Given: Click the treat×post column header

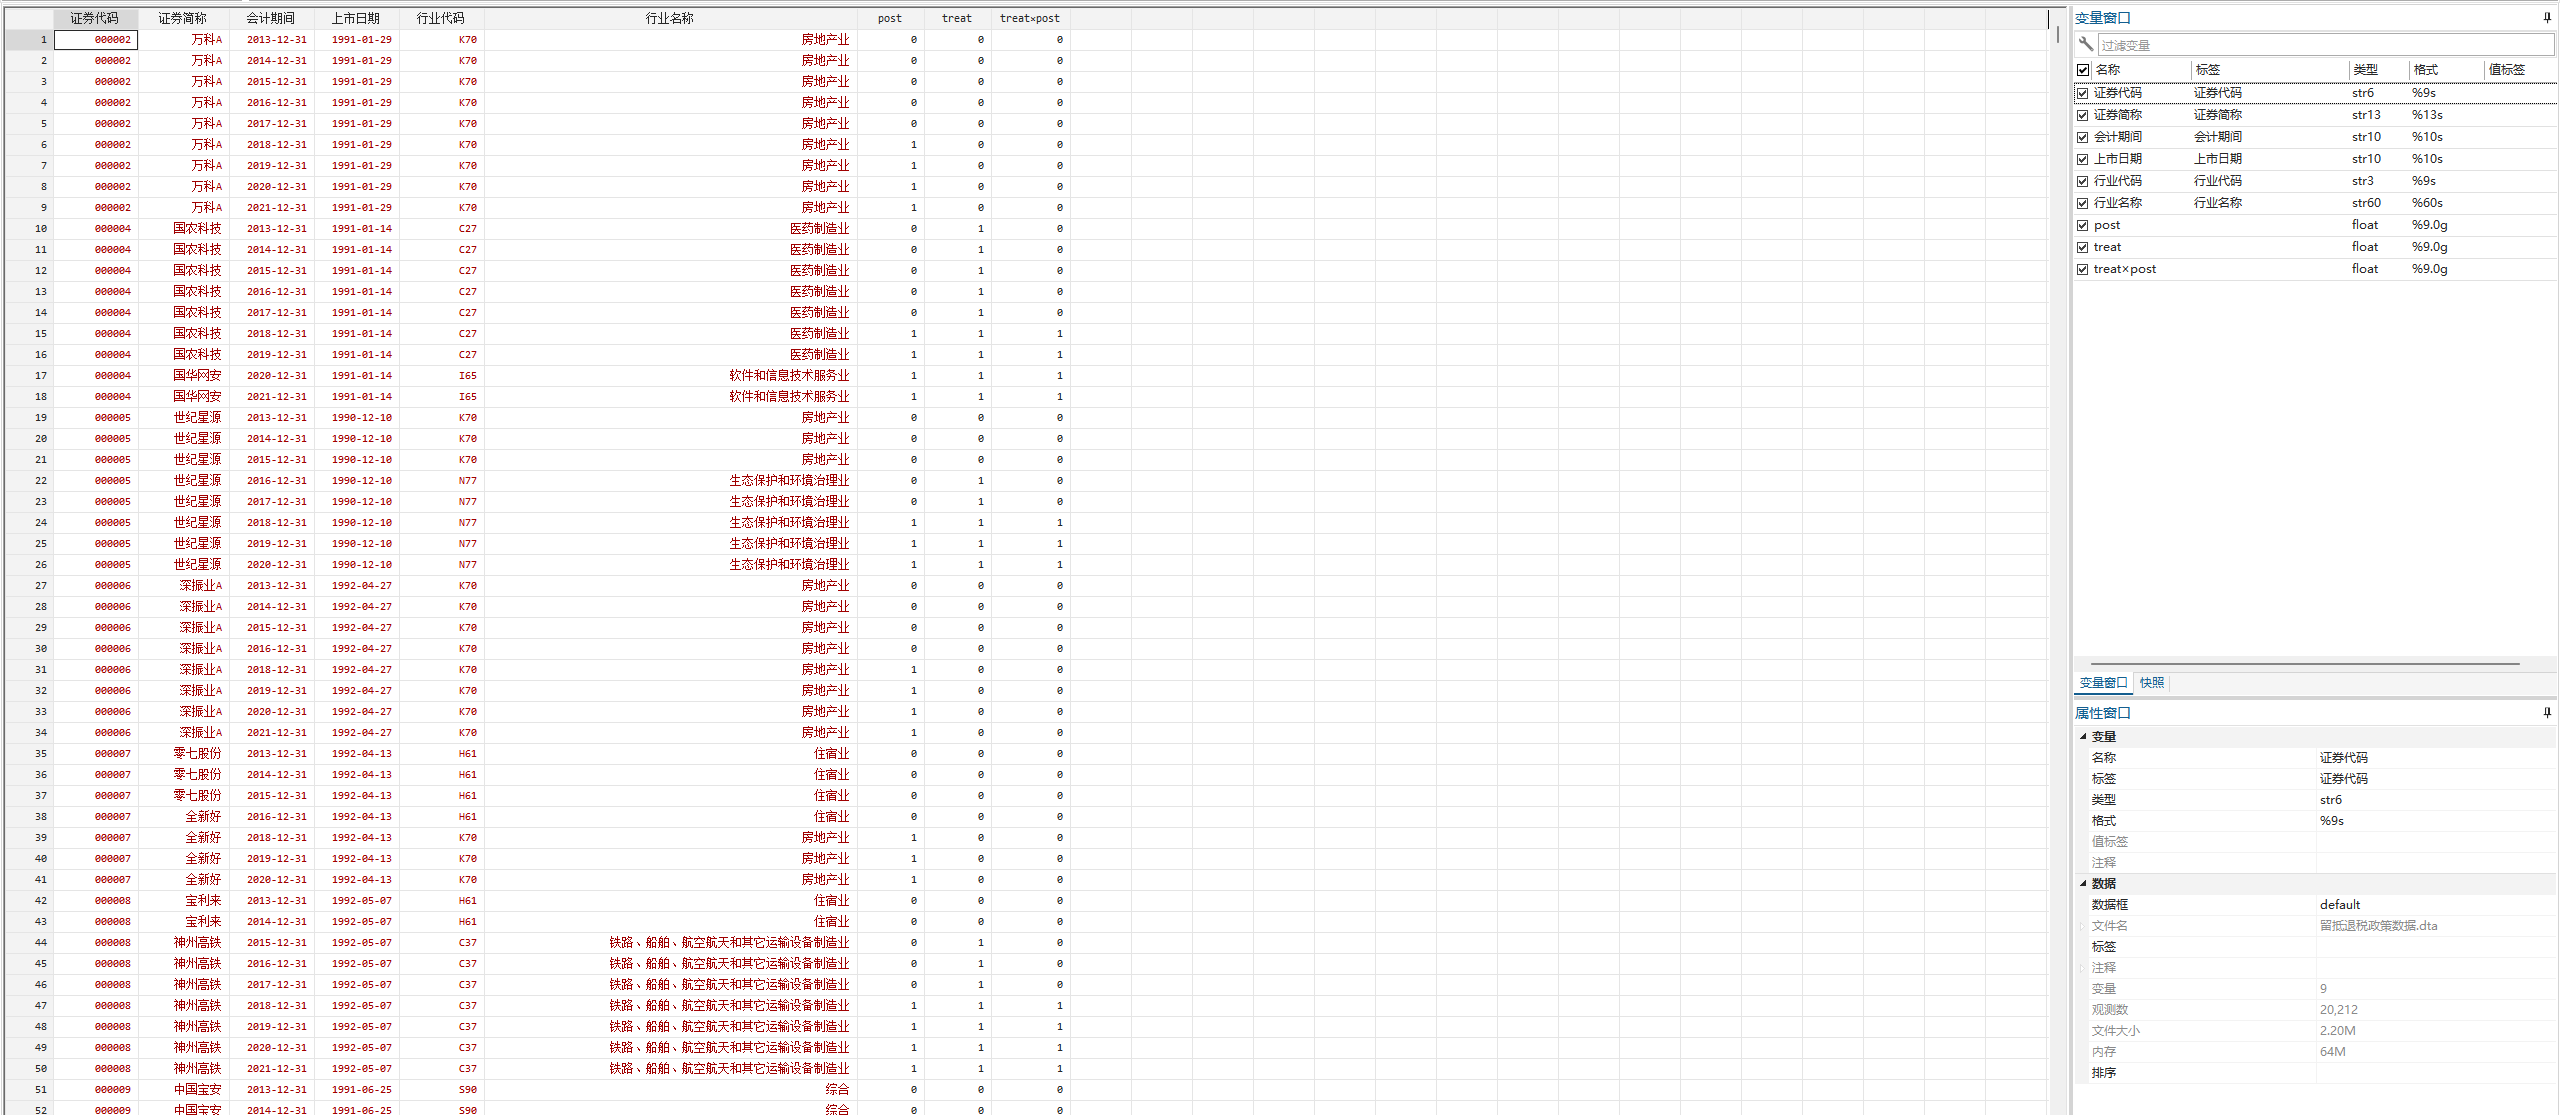Looking at the screenshot, I should coord(1029,18).
